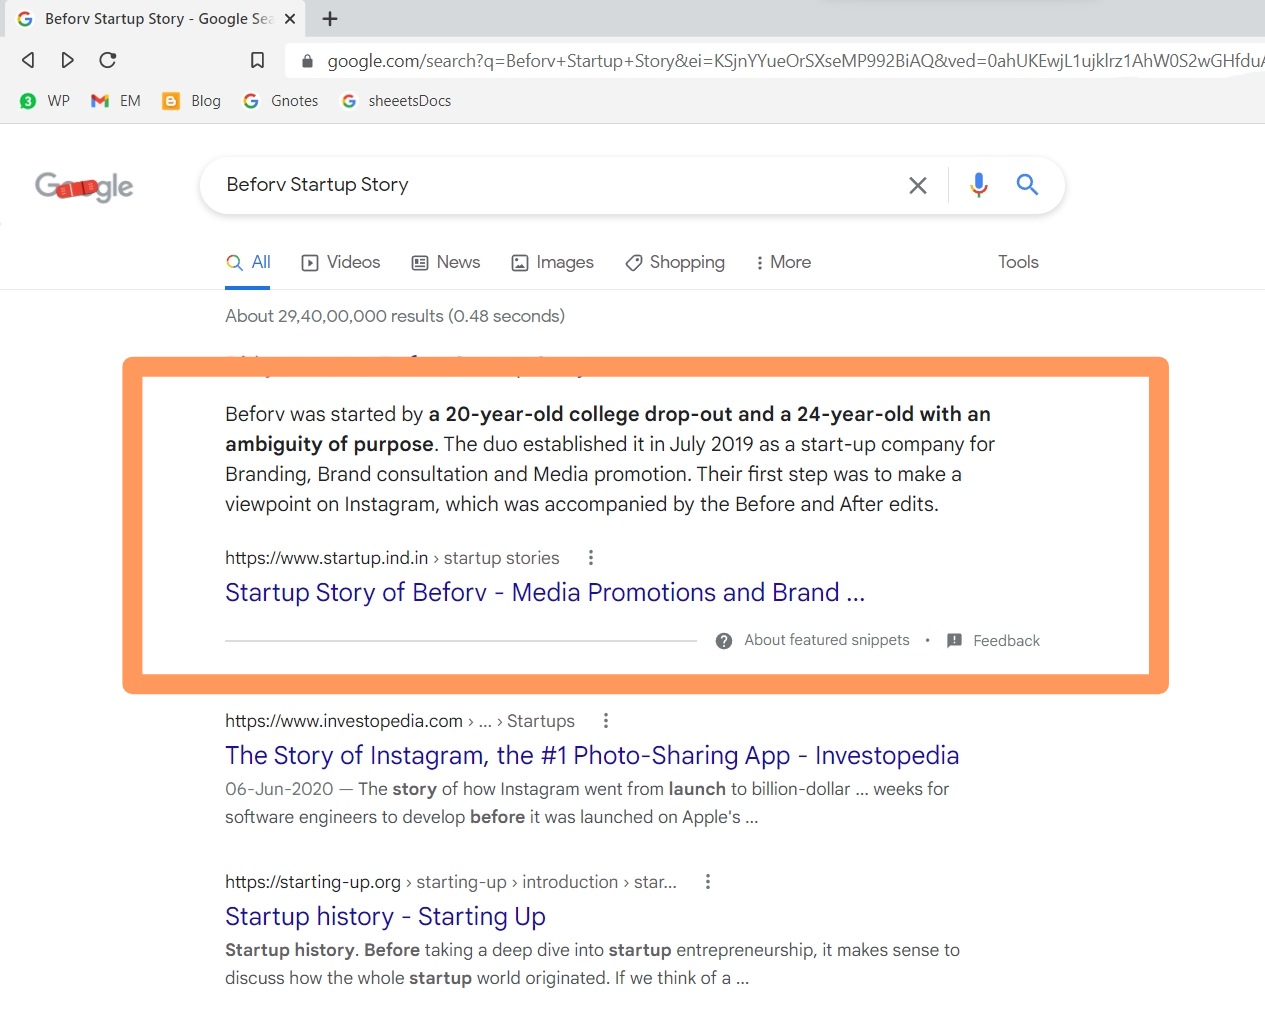Click the About 29,40,00,000 results text

tap(395, 316)
